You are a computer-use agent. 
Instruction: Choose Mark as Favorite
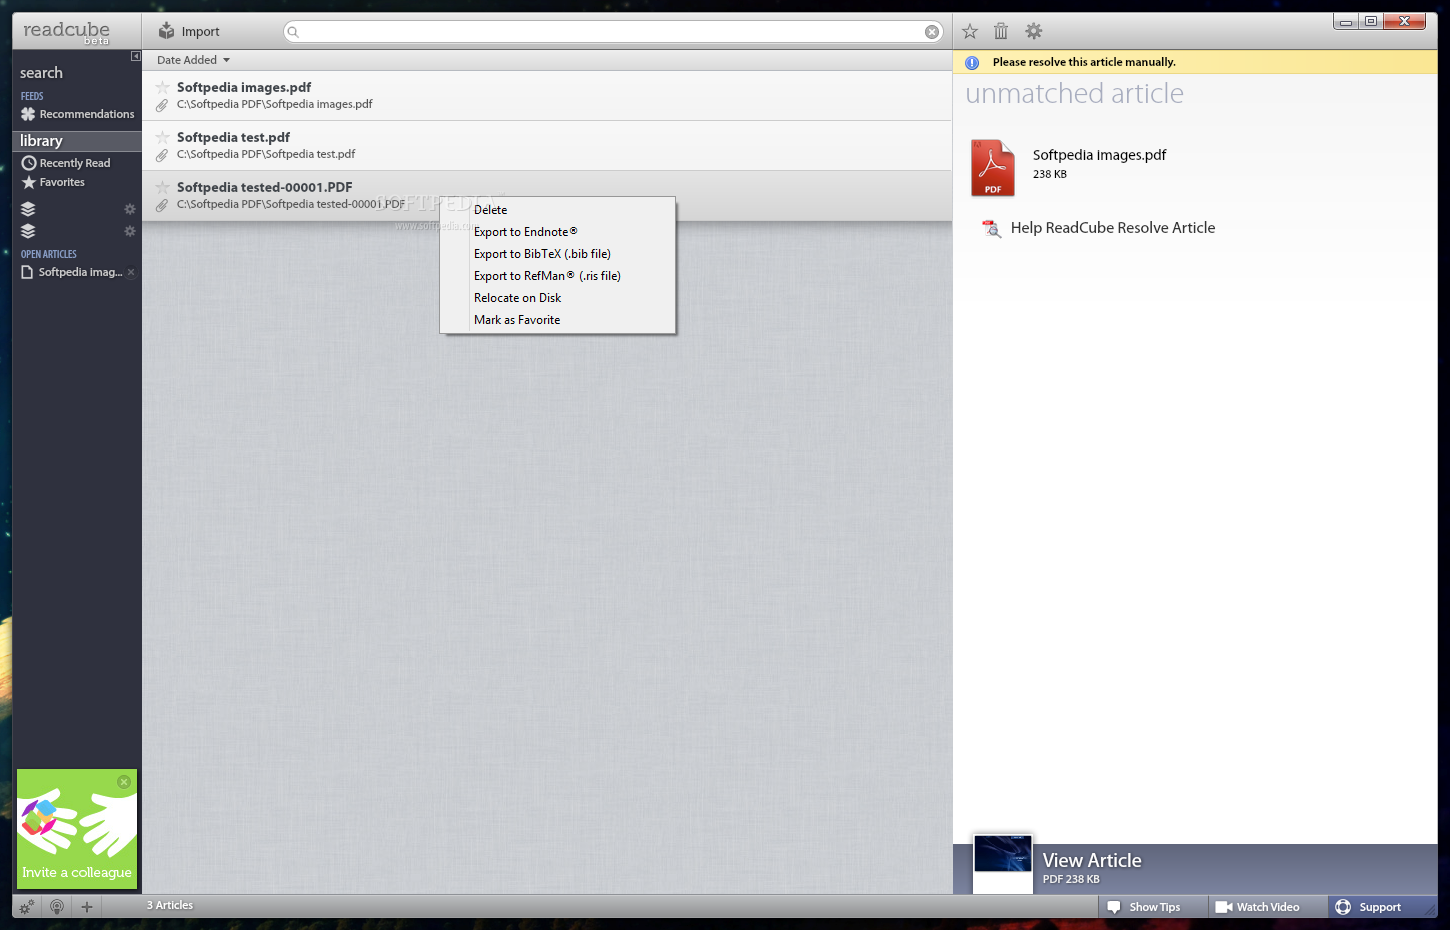(x=558, y=320)
